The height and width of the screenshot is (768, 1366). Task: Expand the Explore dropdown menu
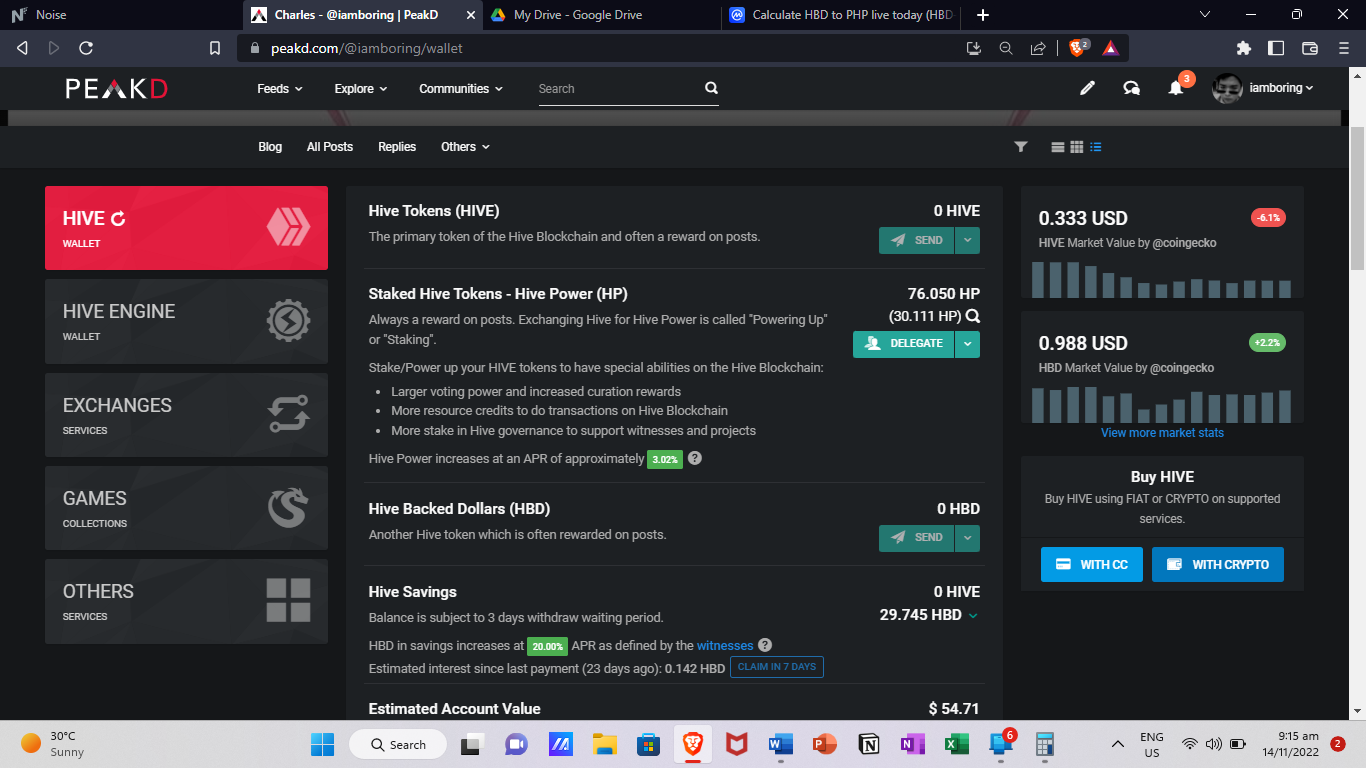[361, 89]
